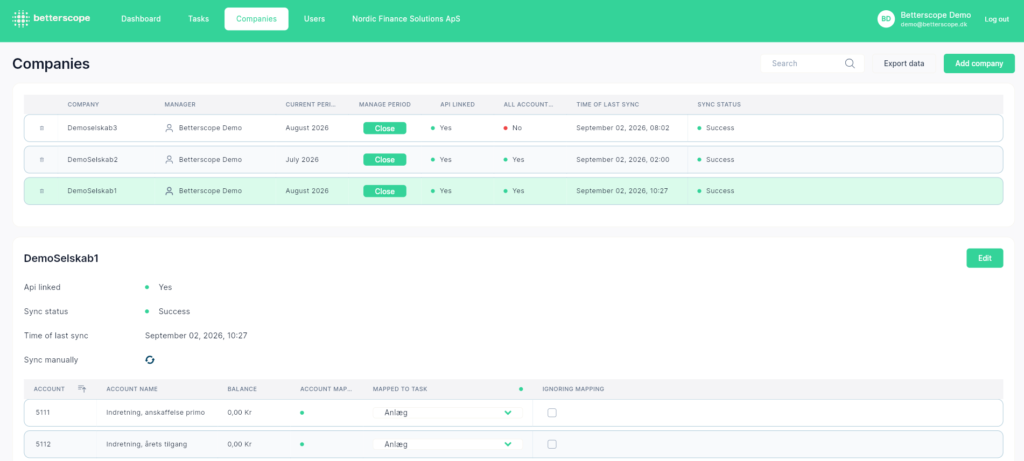1024x461 pixels.
Task: Click the Ignoring mapping column header
Action: point(573,389)
